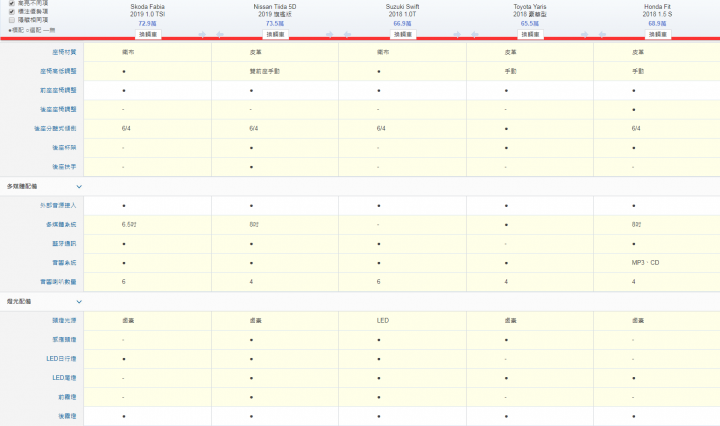Click 換輛車 button under Honda Fit
The width and height of the screenshot is (720, 426).
coord(658,34)
